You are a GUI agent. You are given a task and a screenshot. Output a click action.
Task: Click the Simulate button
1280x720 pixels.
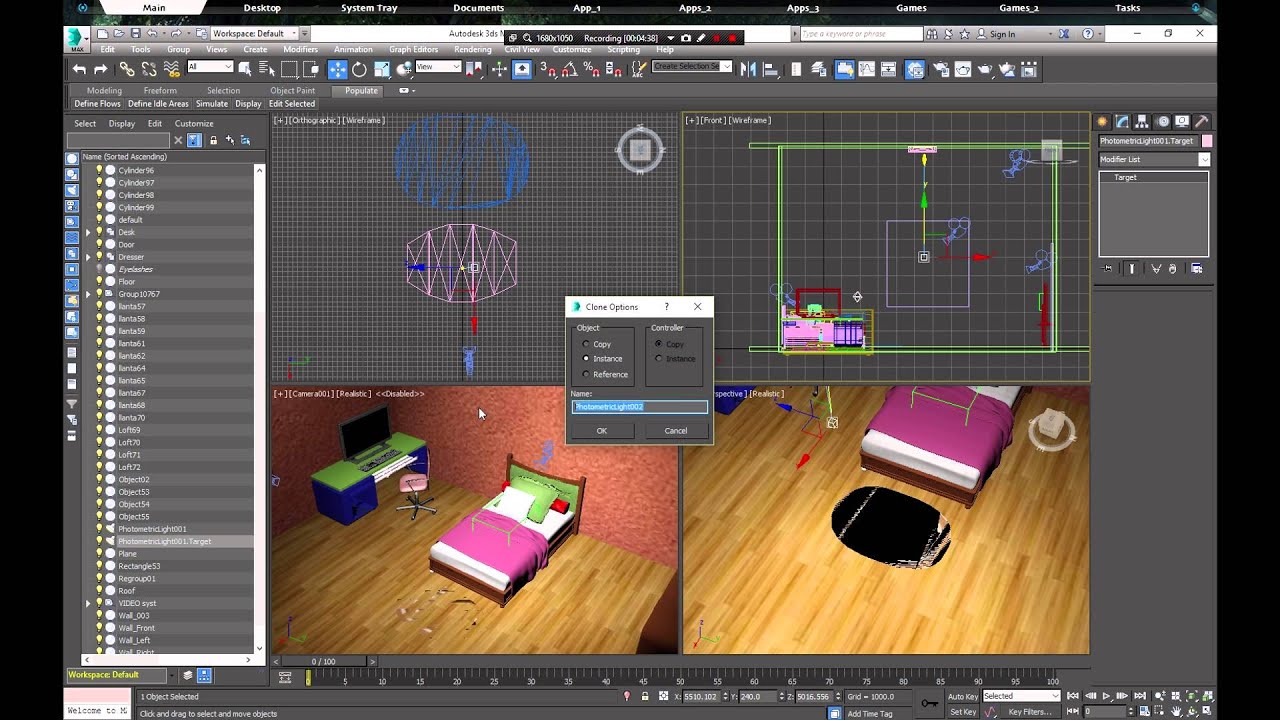pos(212,104)
